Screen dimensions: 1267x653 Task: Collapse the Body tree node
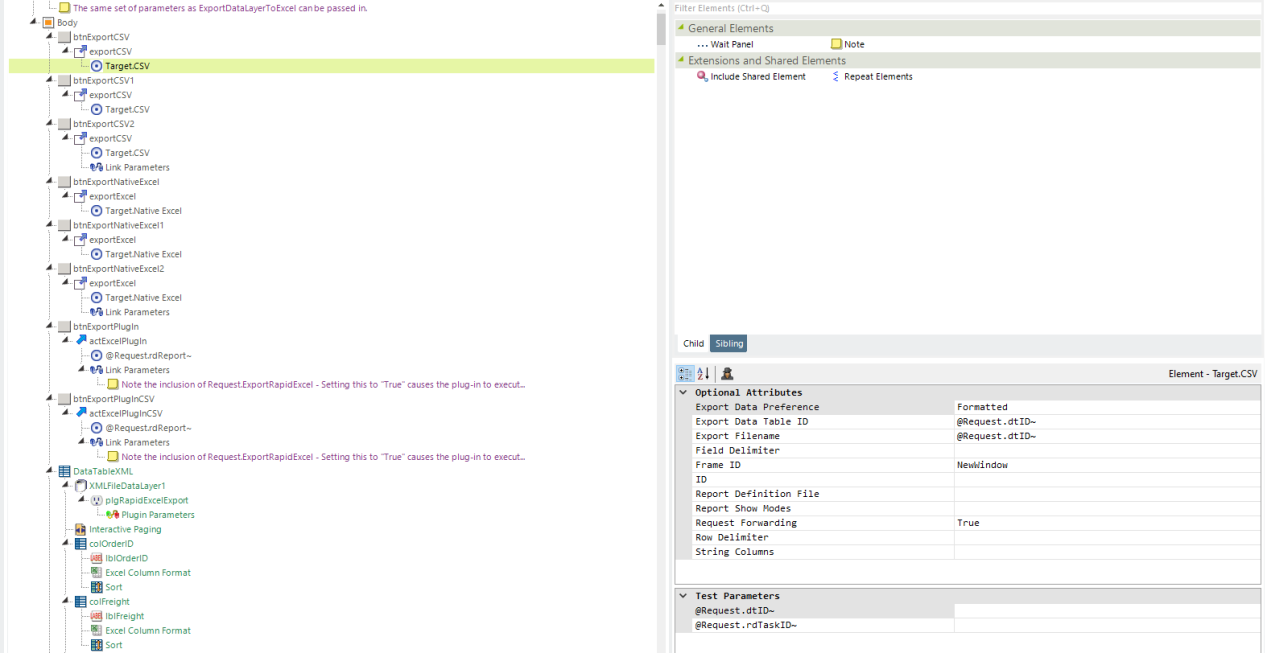click(35, 22)
